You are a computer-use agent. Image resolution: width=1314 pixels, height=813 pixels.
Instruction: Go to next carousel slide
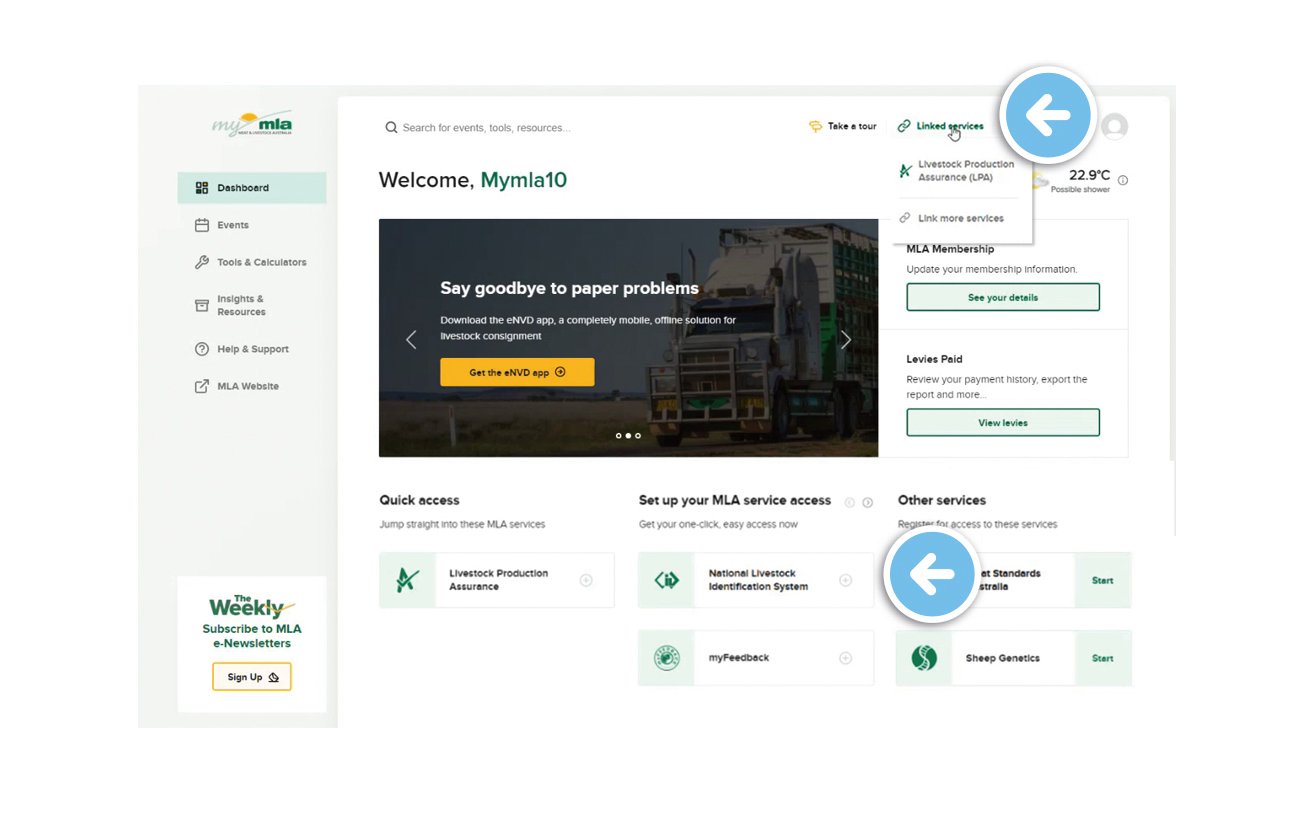click(846, 340)
